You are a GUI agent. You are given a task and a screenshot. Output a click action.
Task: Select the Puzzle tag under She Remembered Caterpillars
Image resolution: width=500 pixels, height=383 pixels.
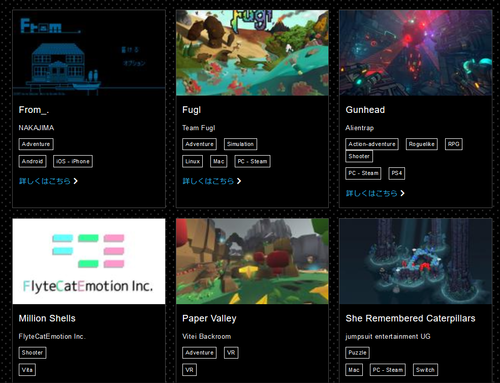tap(357, 353)
